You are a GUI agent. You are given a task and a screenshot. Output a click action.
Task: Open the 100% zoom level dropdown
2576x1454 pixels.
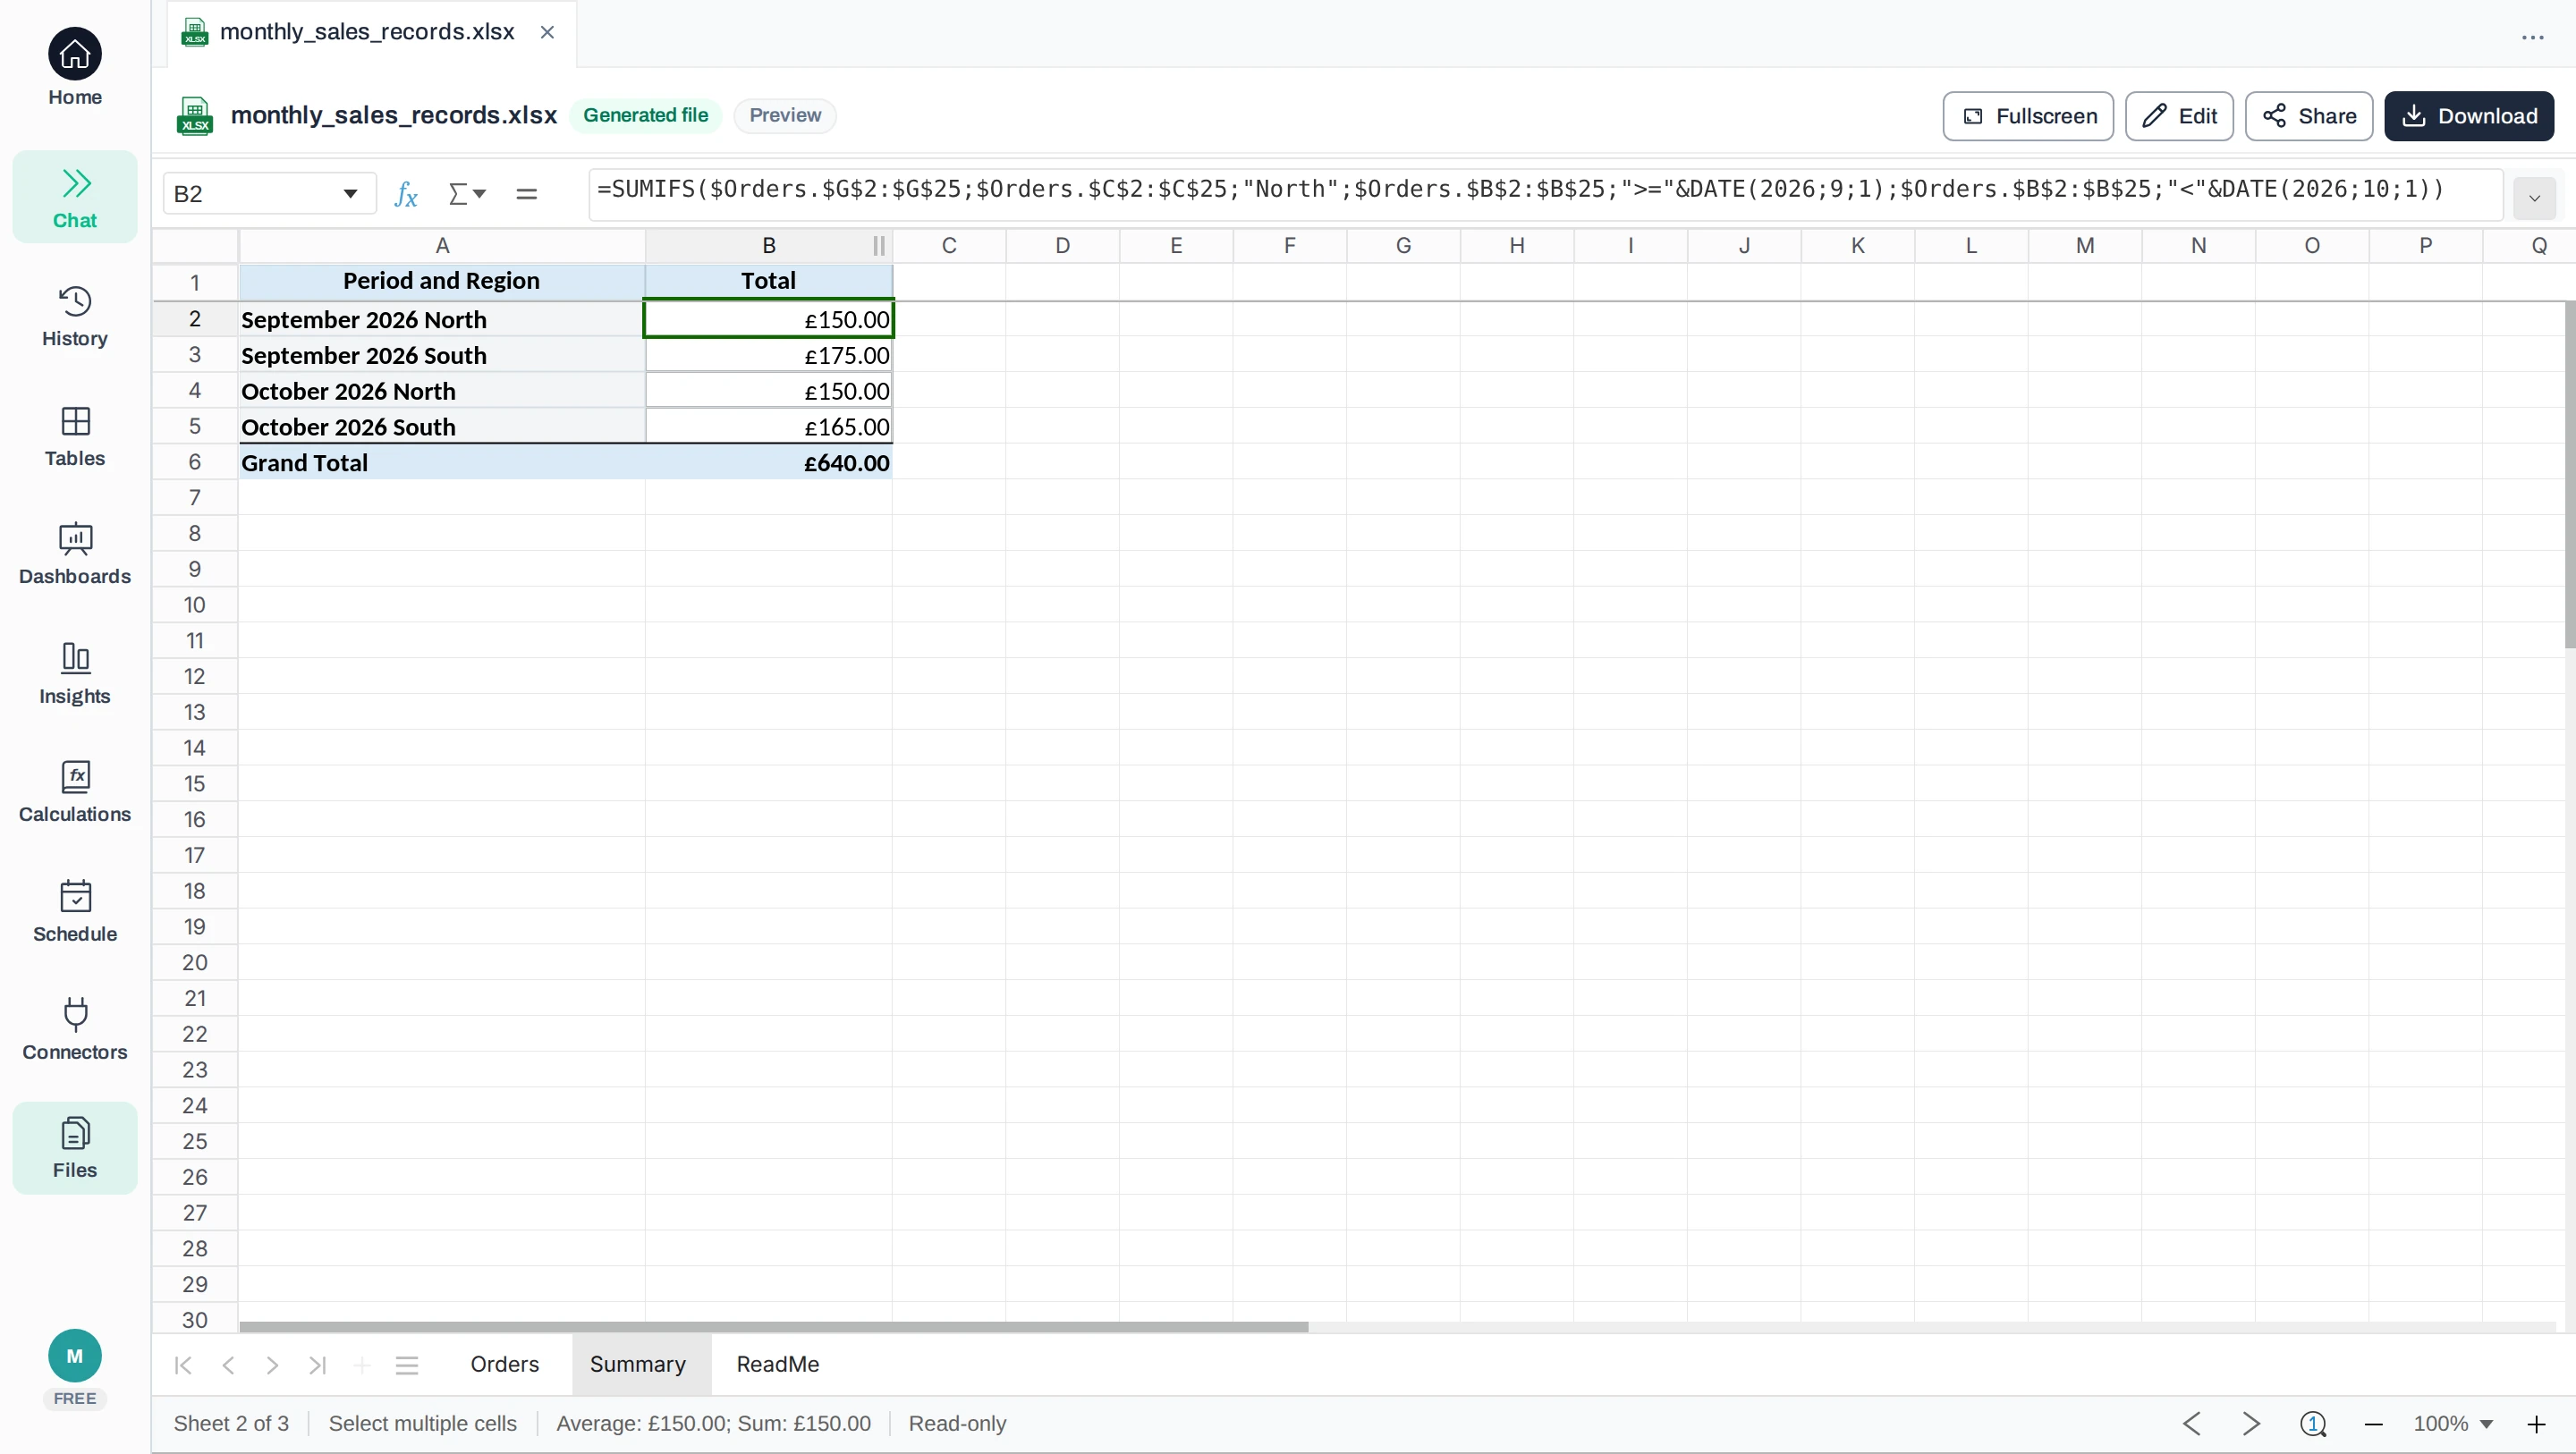[2453, 1424]
